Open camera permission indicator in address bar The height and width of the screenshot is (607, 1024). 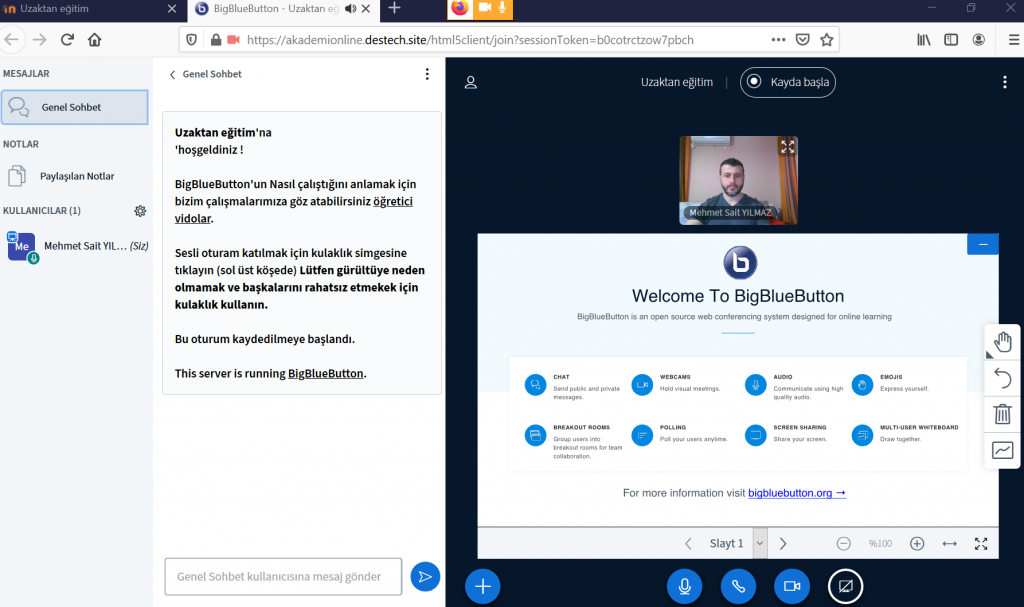[x=233, y=40]
